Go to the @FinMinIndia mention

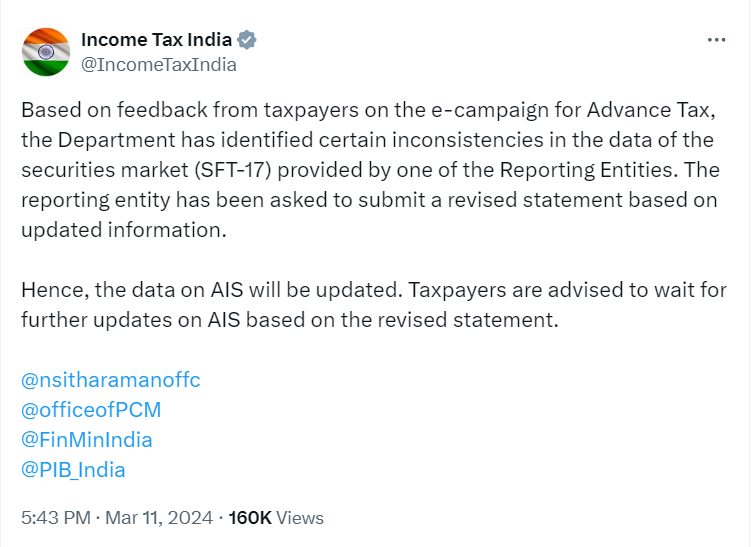point(86,440)
